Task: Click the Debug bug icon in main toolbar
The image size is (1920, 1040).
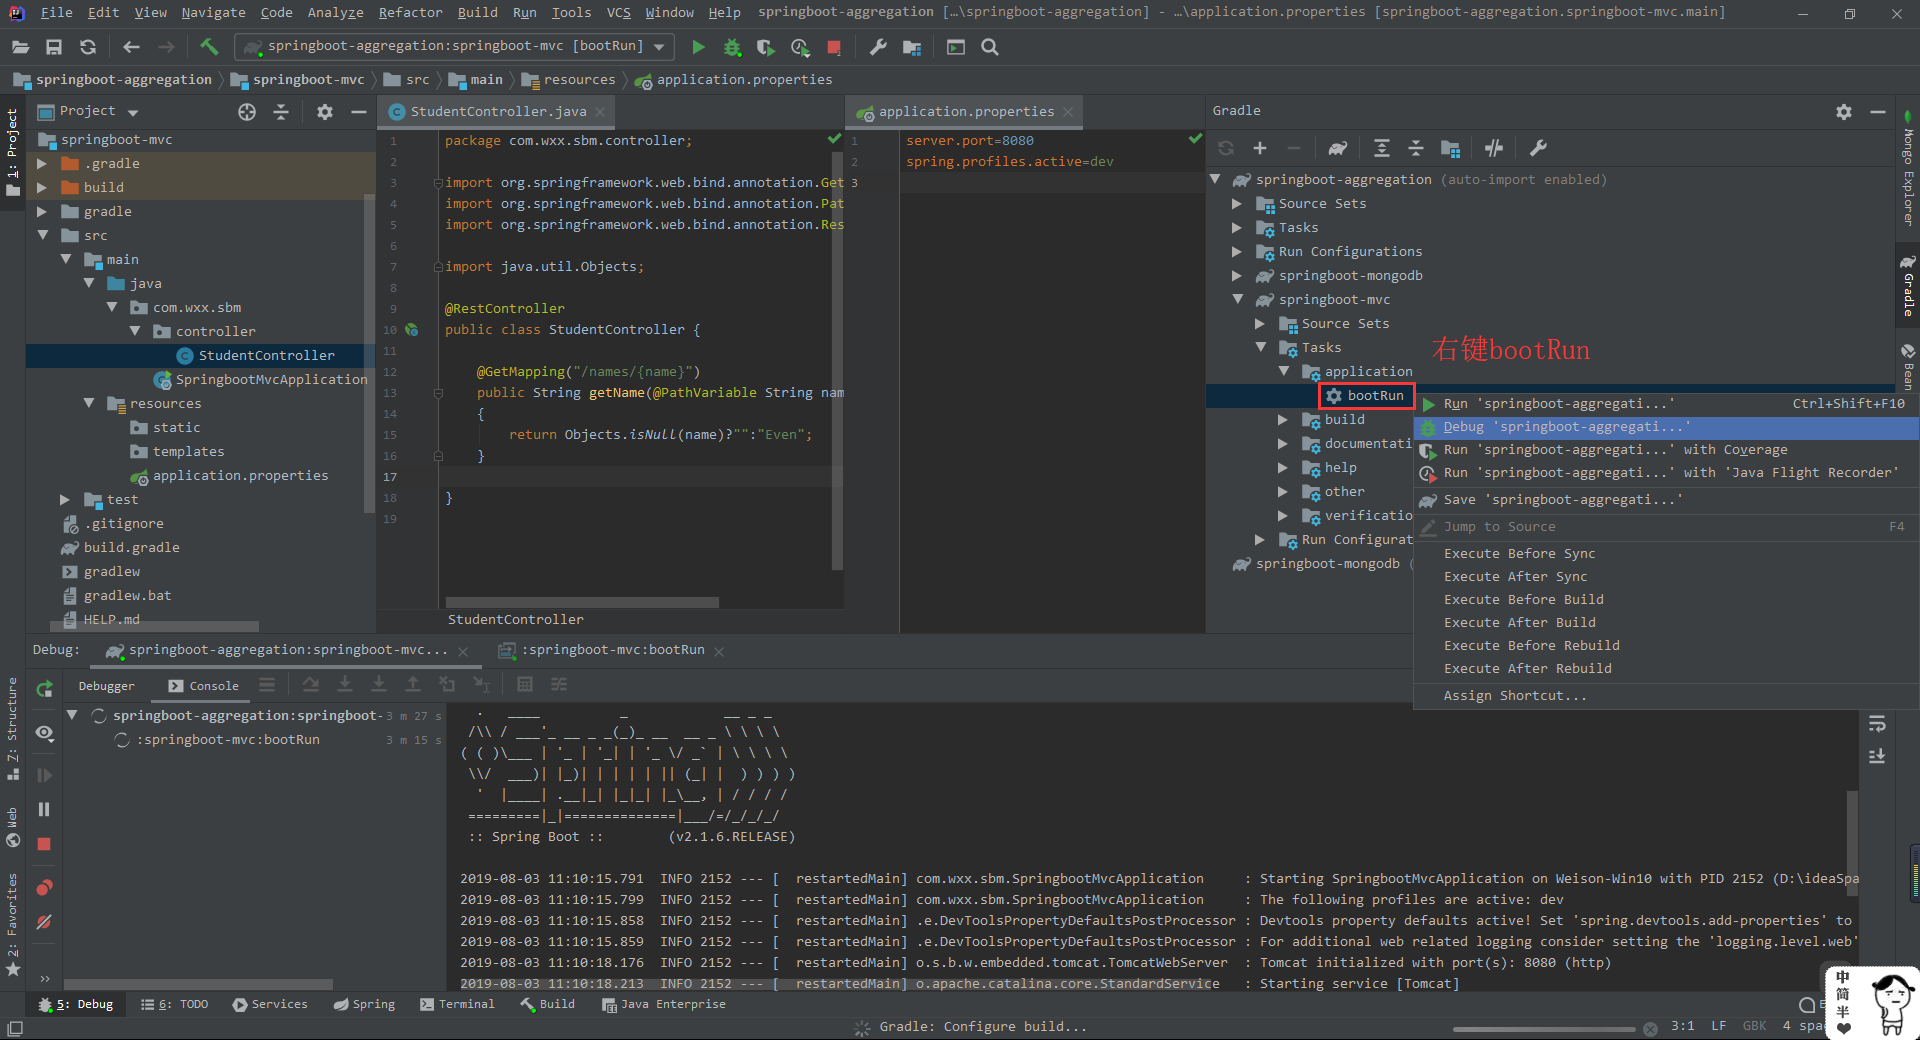Action: pos(732,47)
